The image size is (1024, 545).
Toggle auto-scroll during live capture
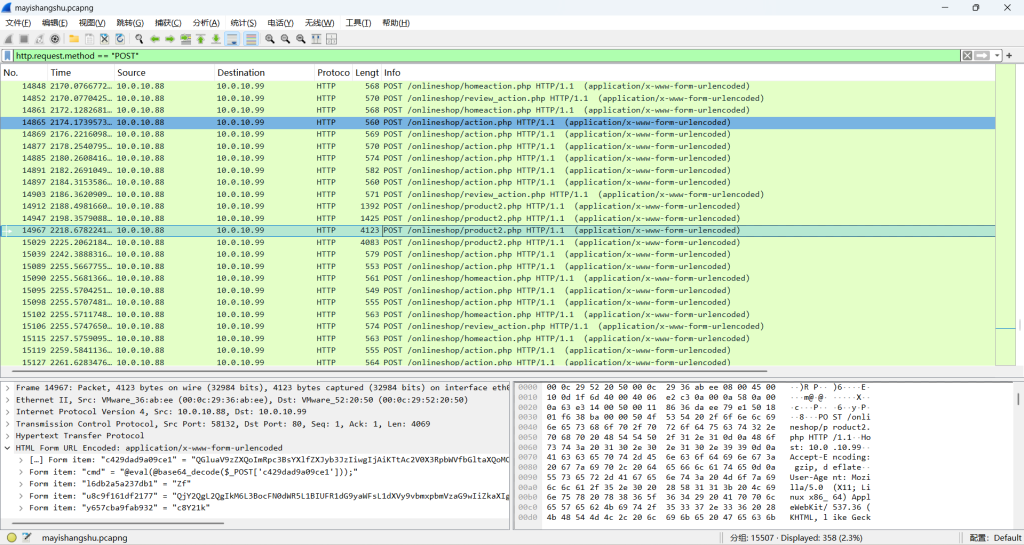(232, 39)
